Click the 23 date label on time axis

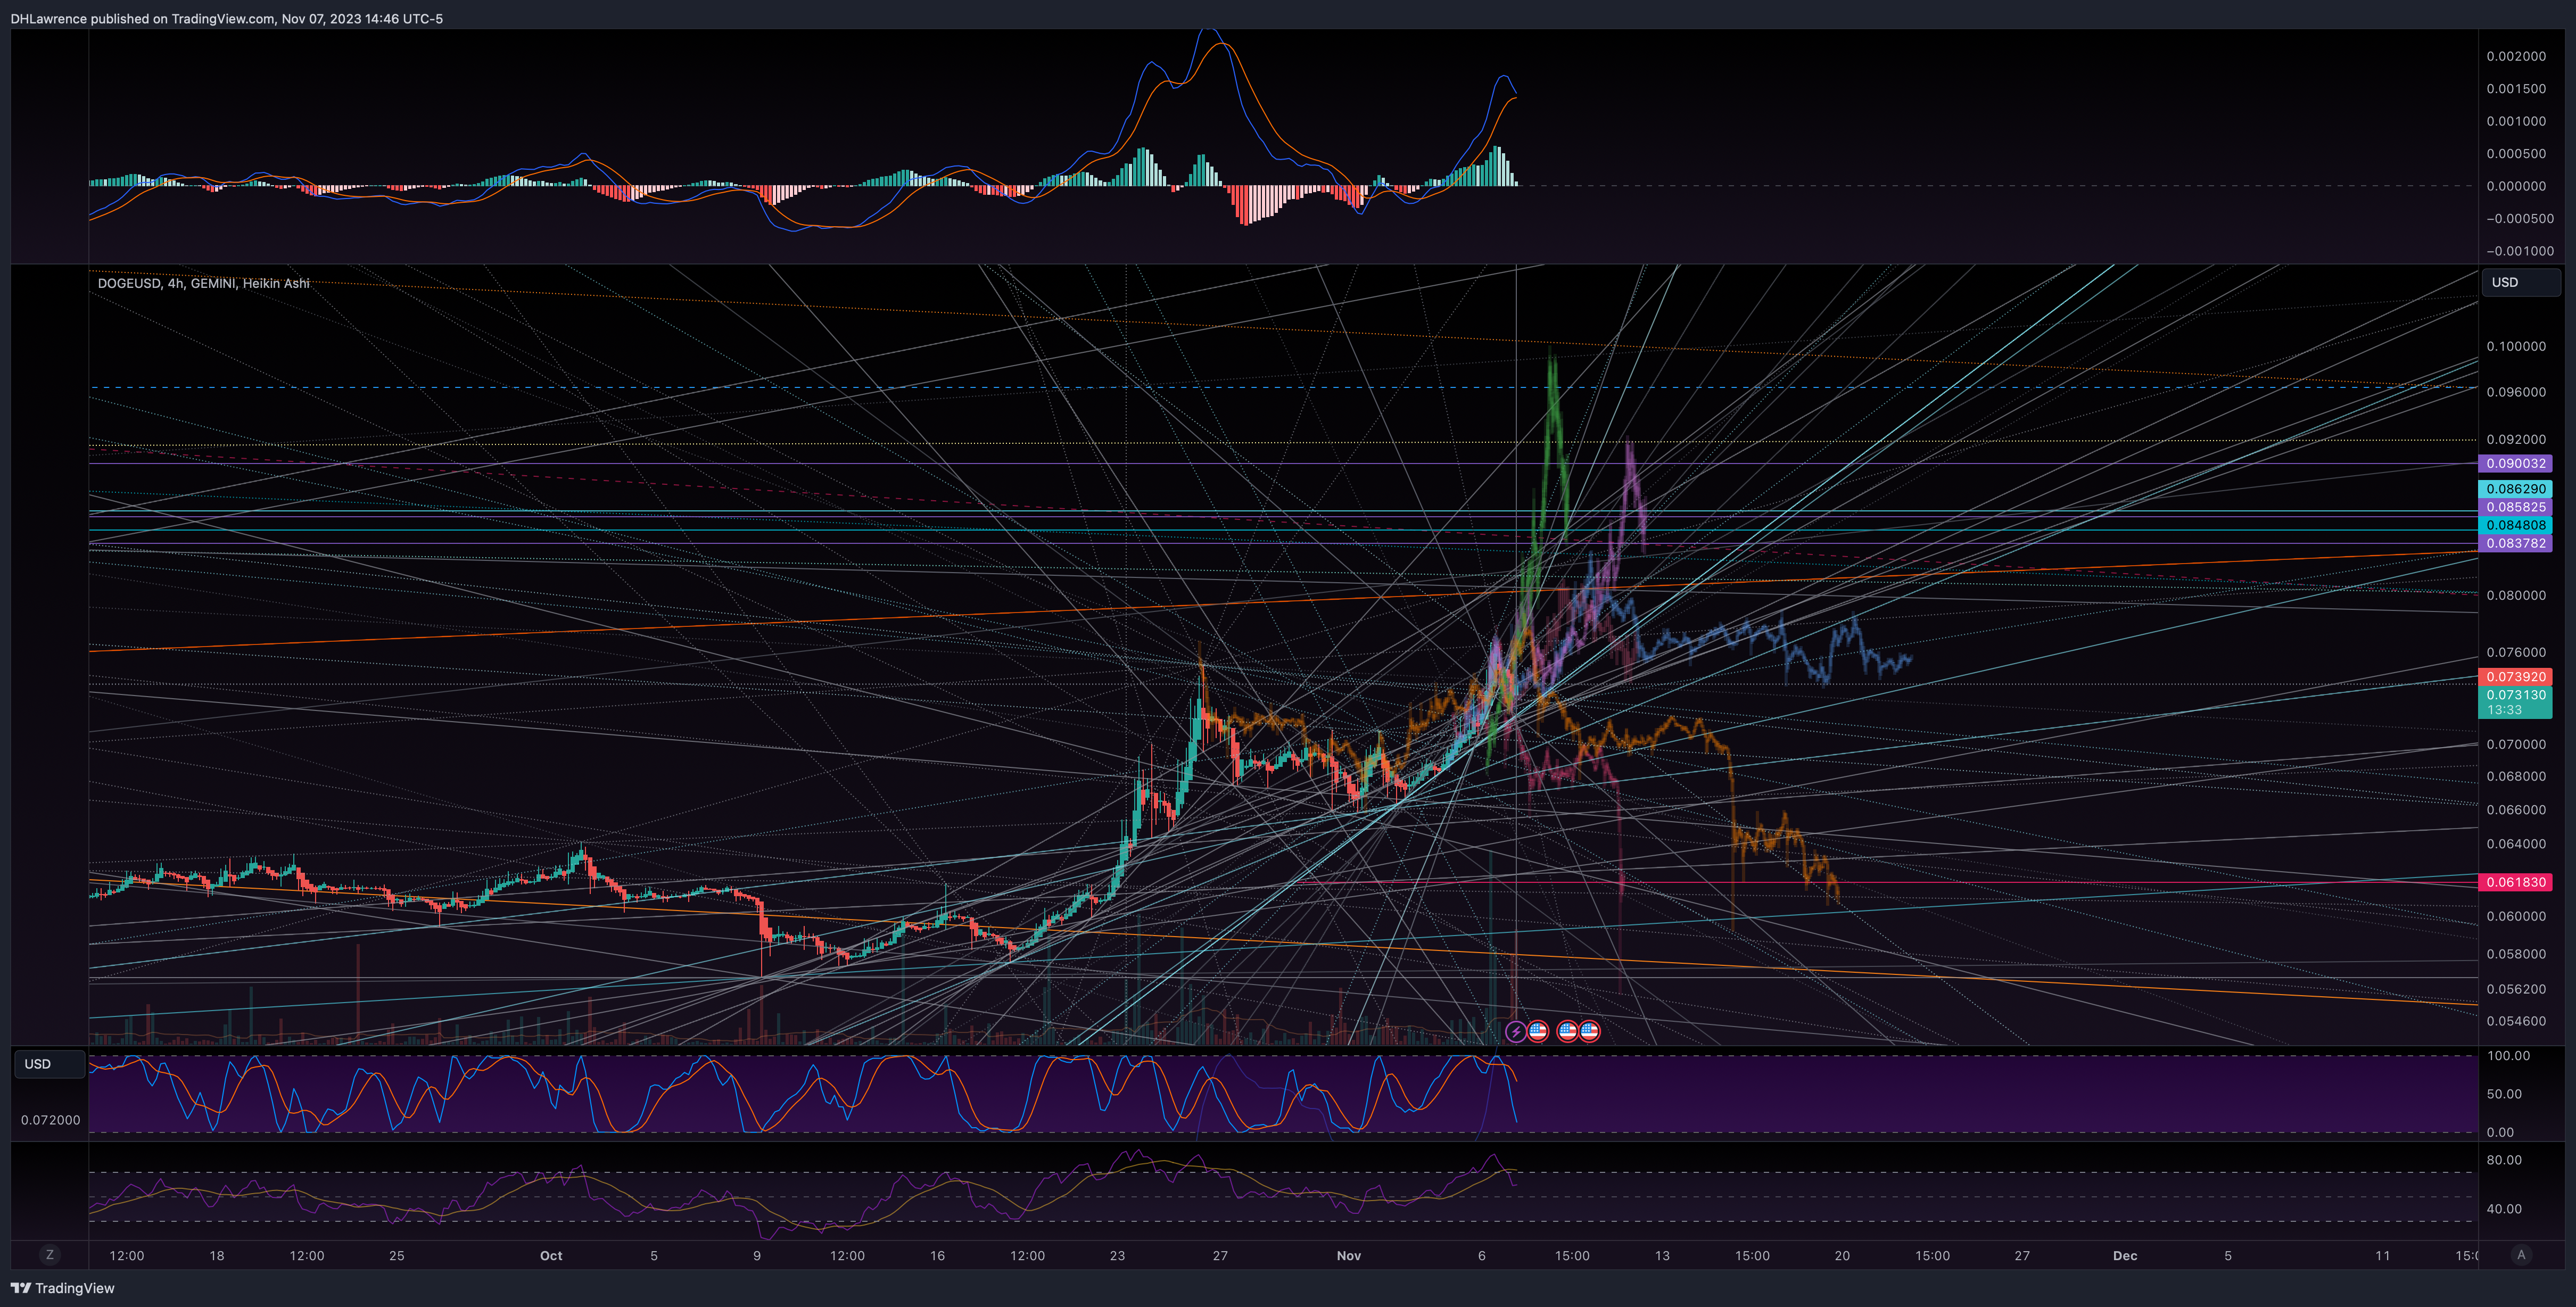(x=1117, y=1256)
